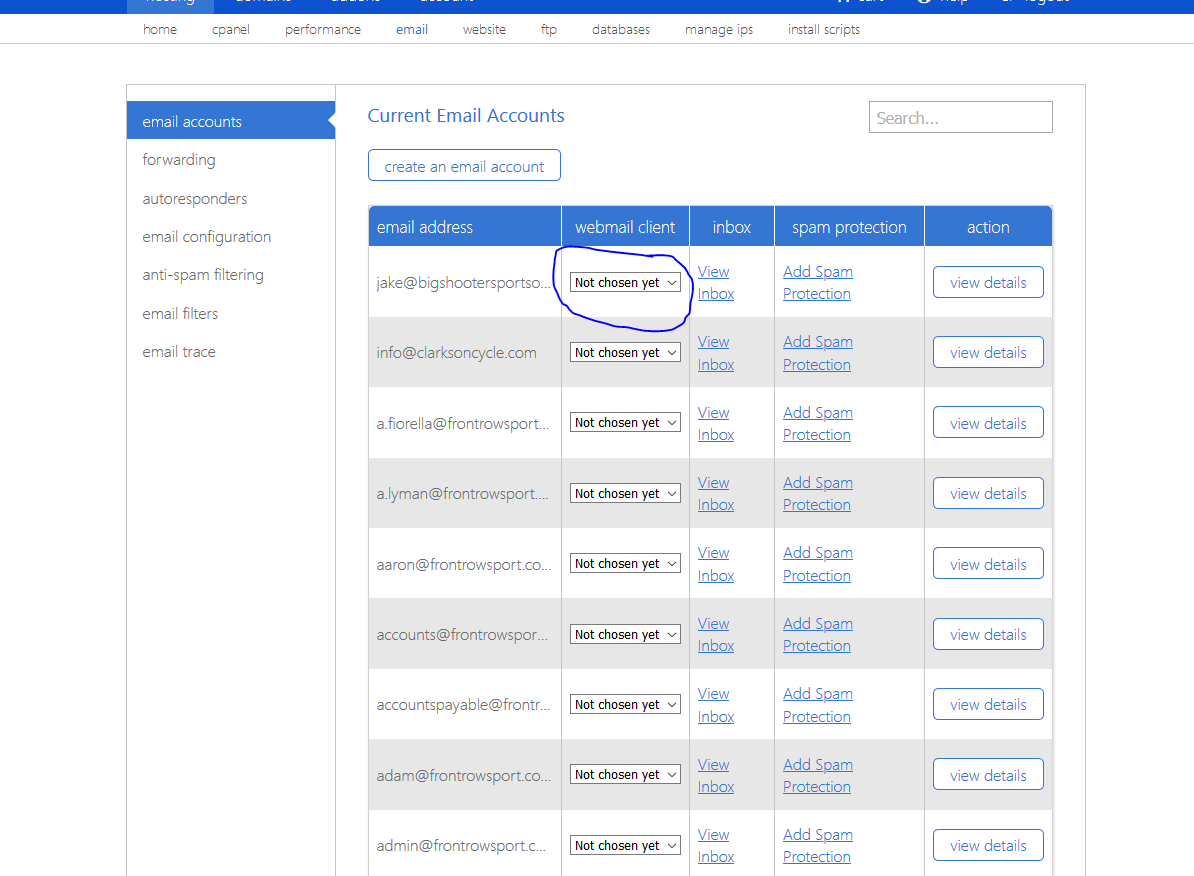The width and height of the screenshot is (1194, 876).
Task: Open webmail client dropdown for a.fiorella@frontrowsport
Action: pyautogui.click(x=625, y=423)
